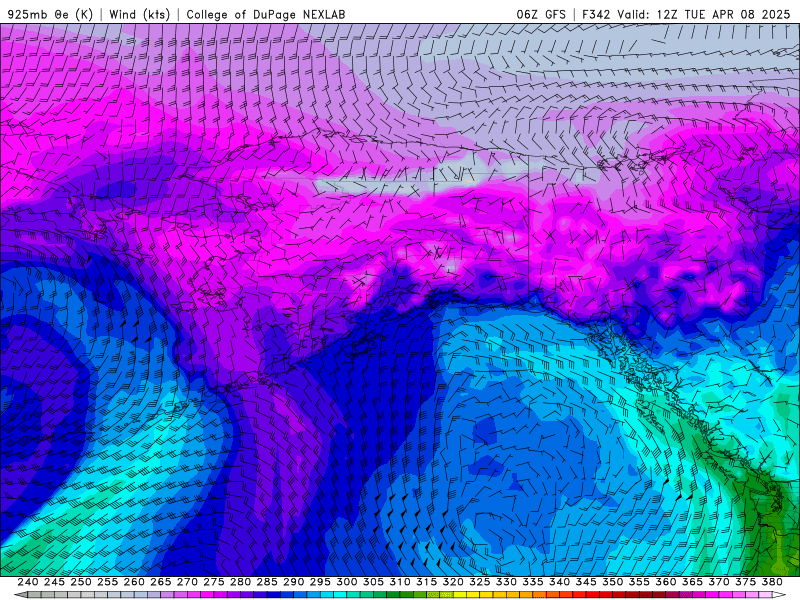Viewport: 800px width, 600px height.
Task: Click the 'Wind (kts)' header label
Action: click(x=140, y=14)
